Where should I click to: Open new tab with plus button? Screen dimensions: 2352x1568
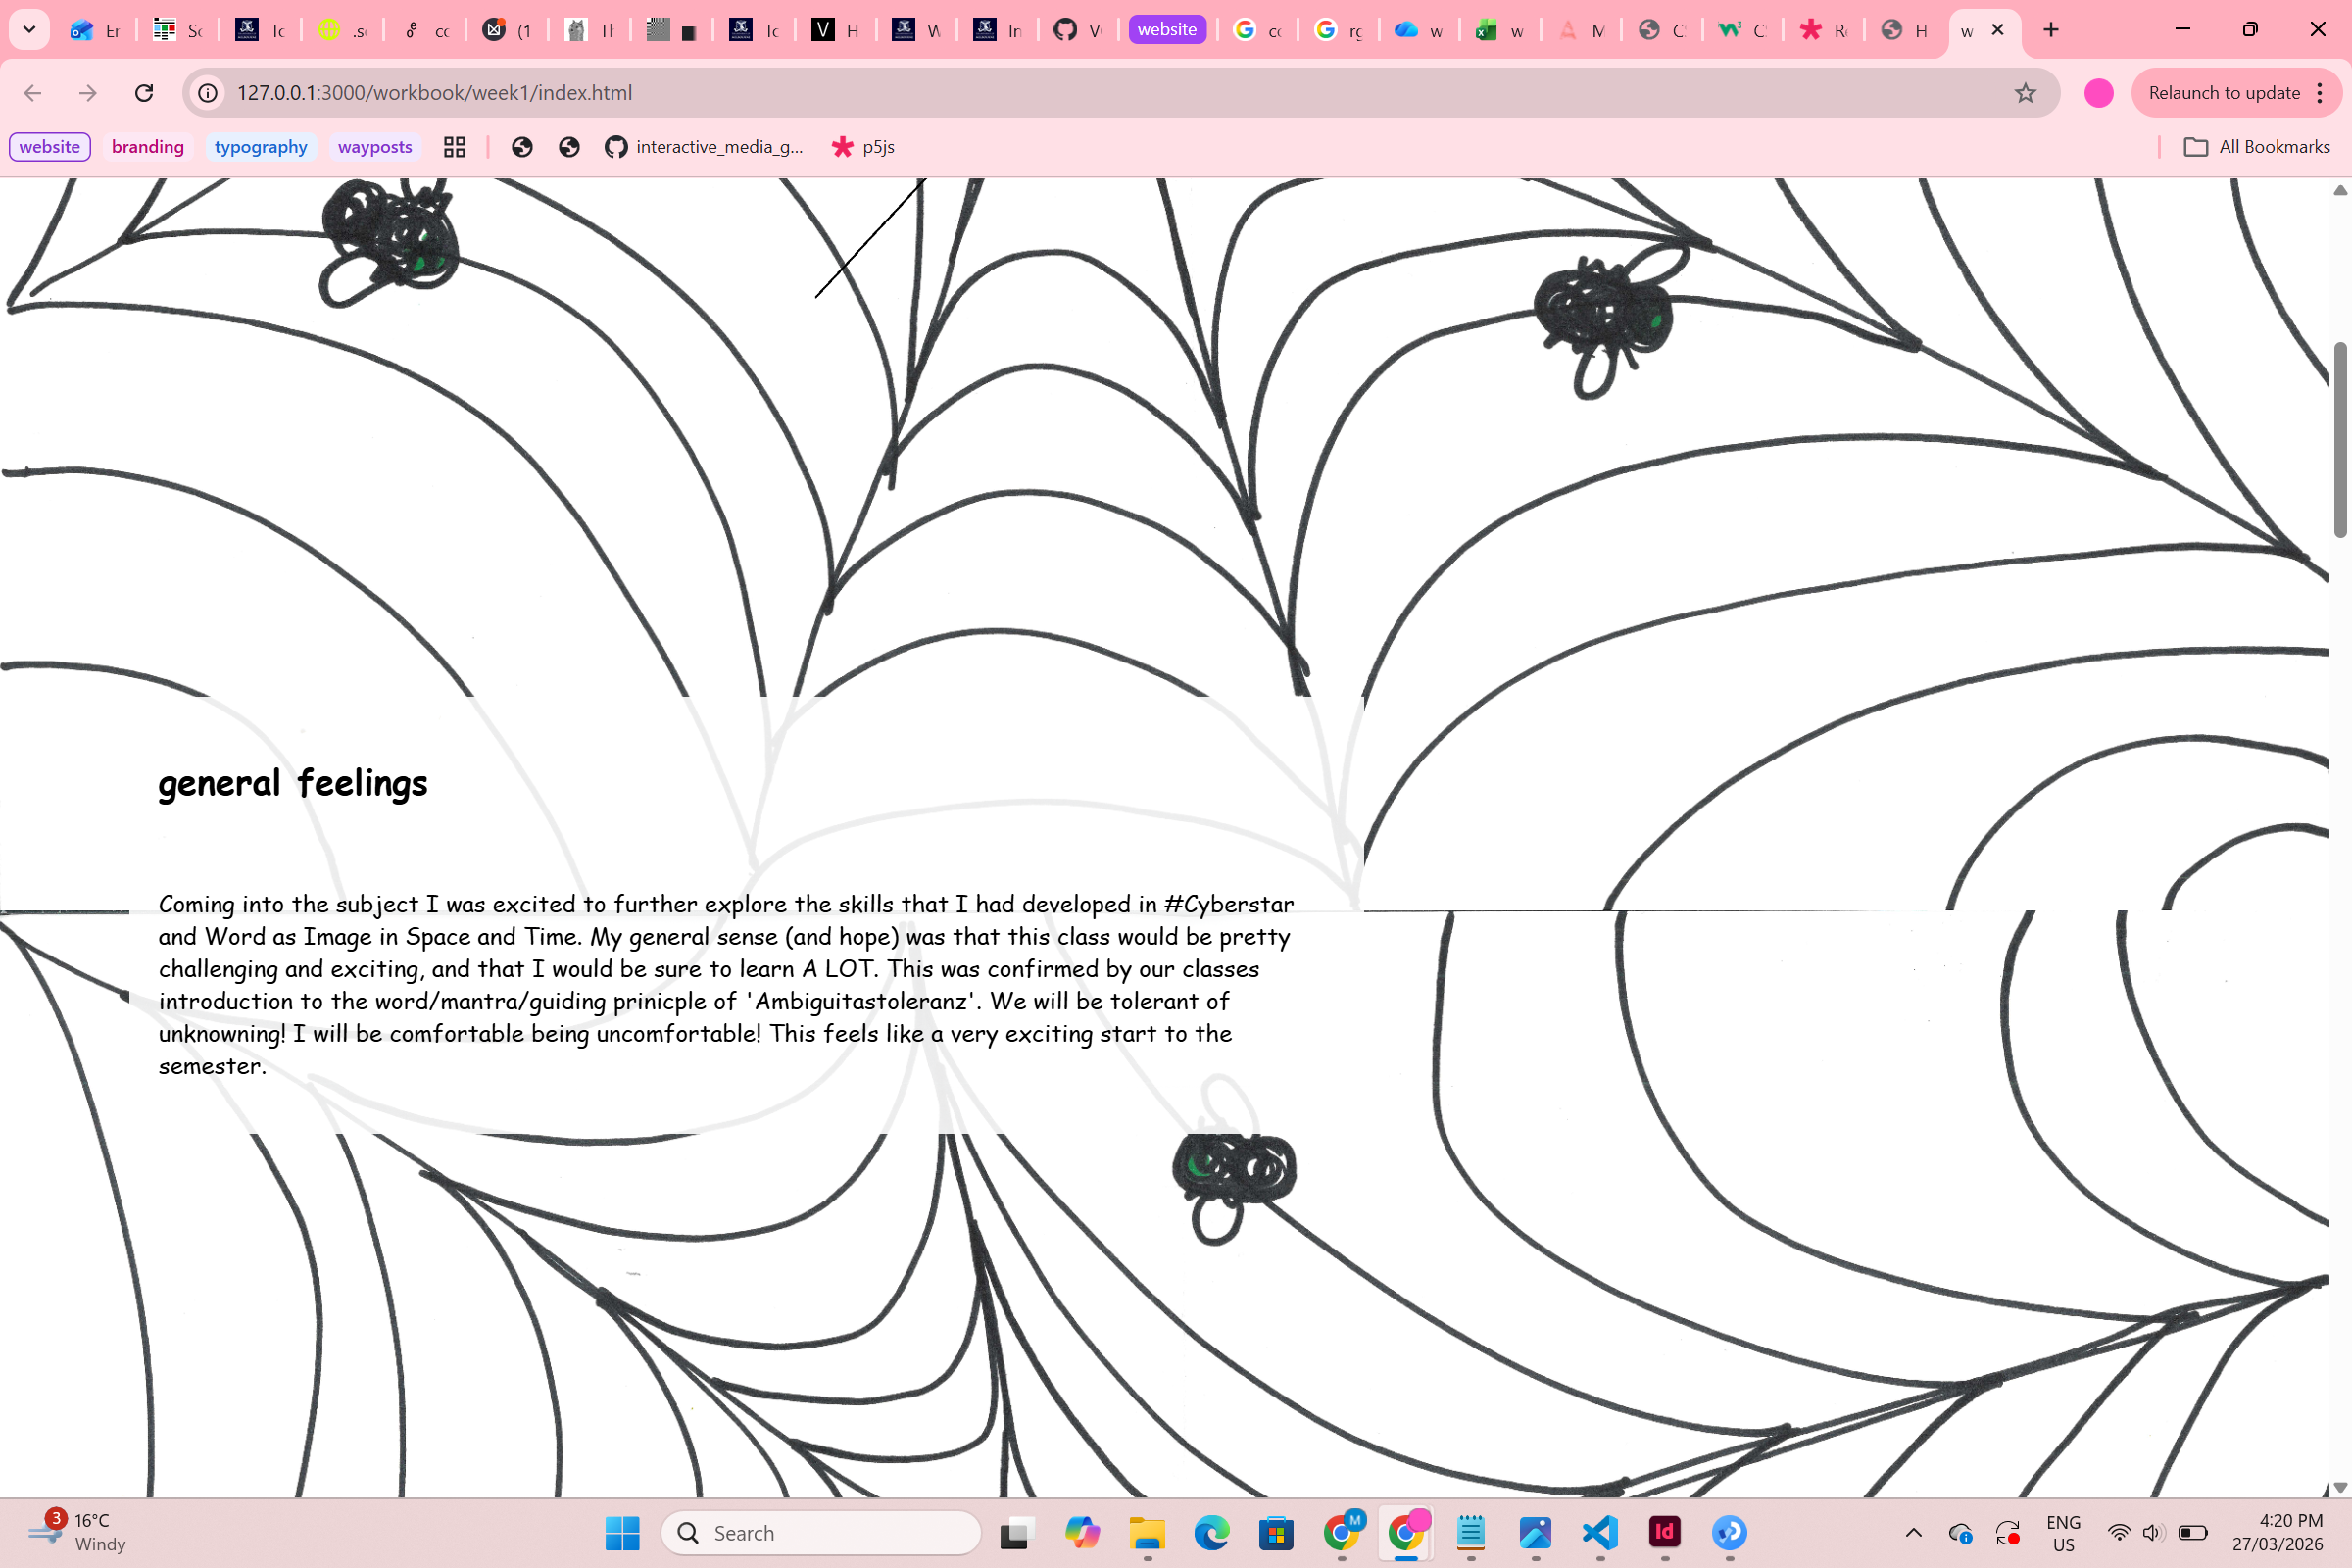click(x=2051, y=30)
